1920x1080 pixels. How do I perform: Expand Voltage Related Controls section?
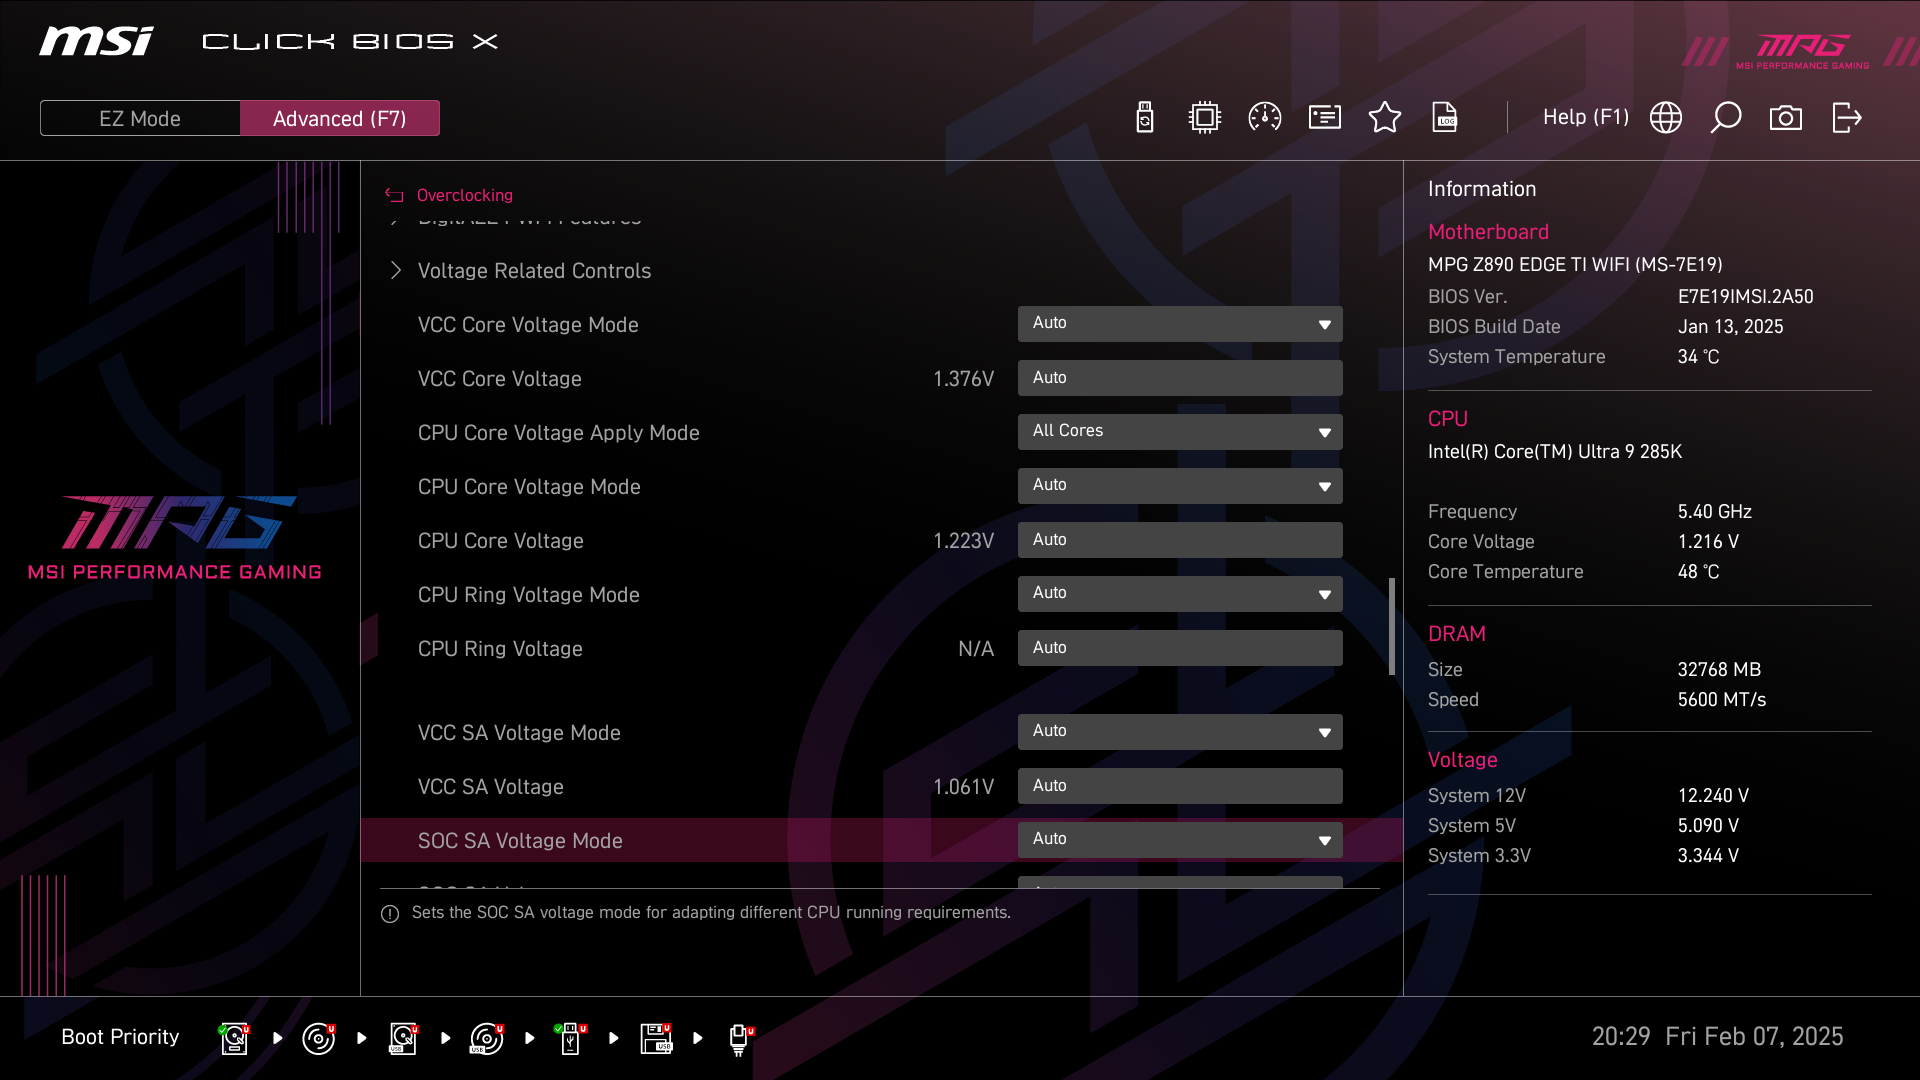(533, 271)
